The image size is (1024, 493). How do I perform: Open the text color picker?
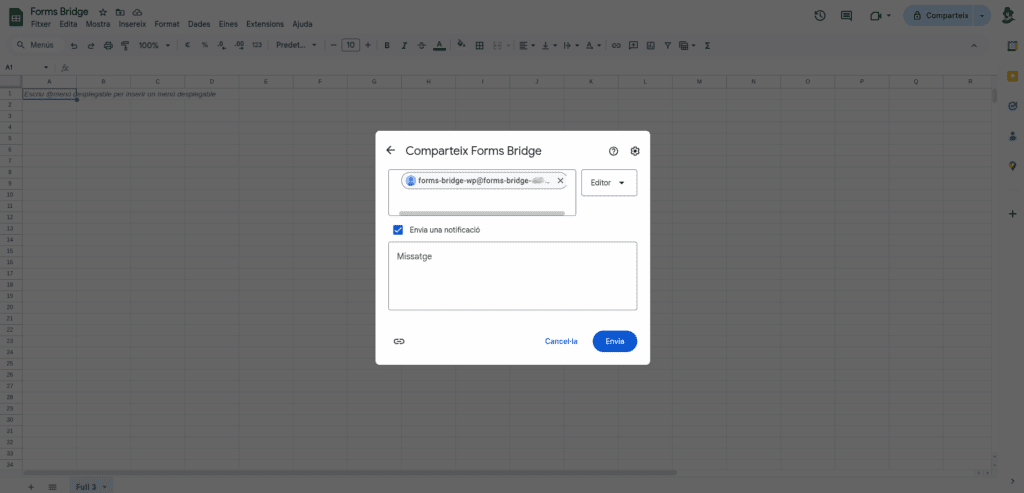[x=440, y=46]
